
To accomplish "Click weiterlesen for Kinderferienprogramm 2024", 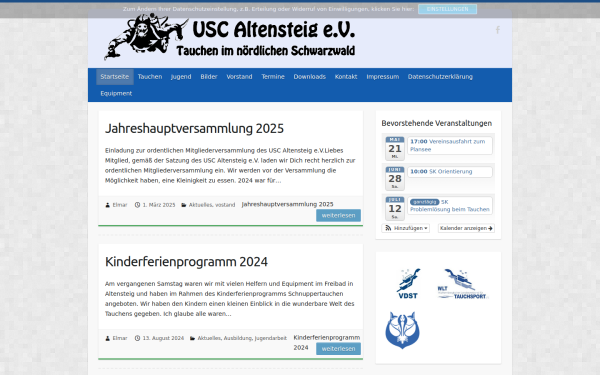I will tap(338, 349).
